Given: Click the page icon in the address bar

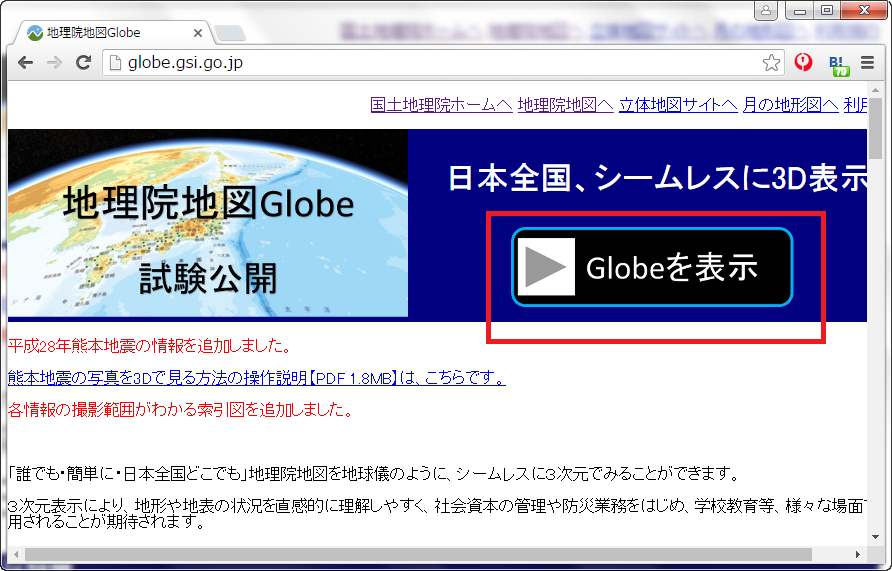Looking at the screenshot, I should [x=115, y=63].
